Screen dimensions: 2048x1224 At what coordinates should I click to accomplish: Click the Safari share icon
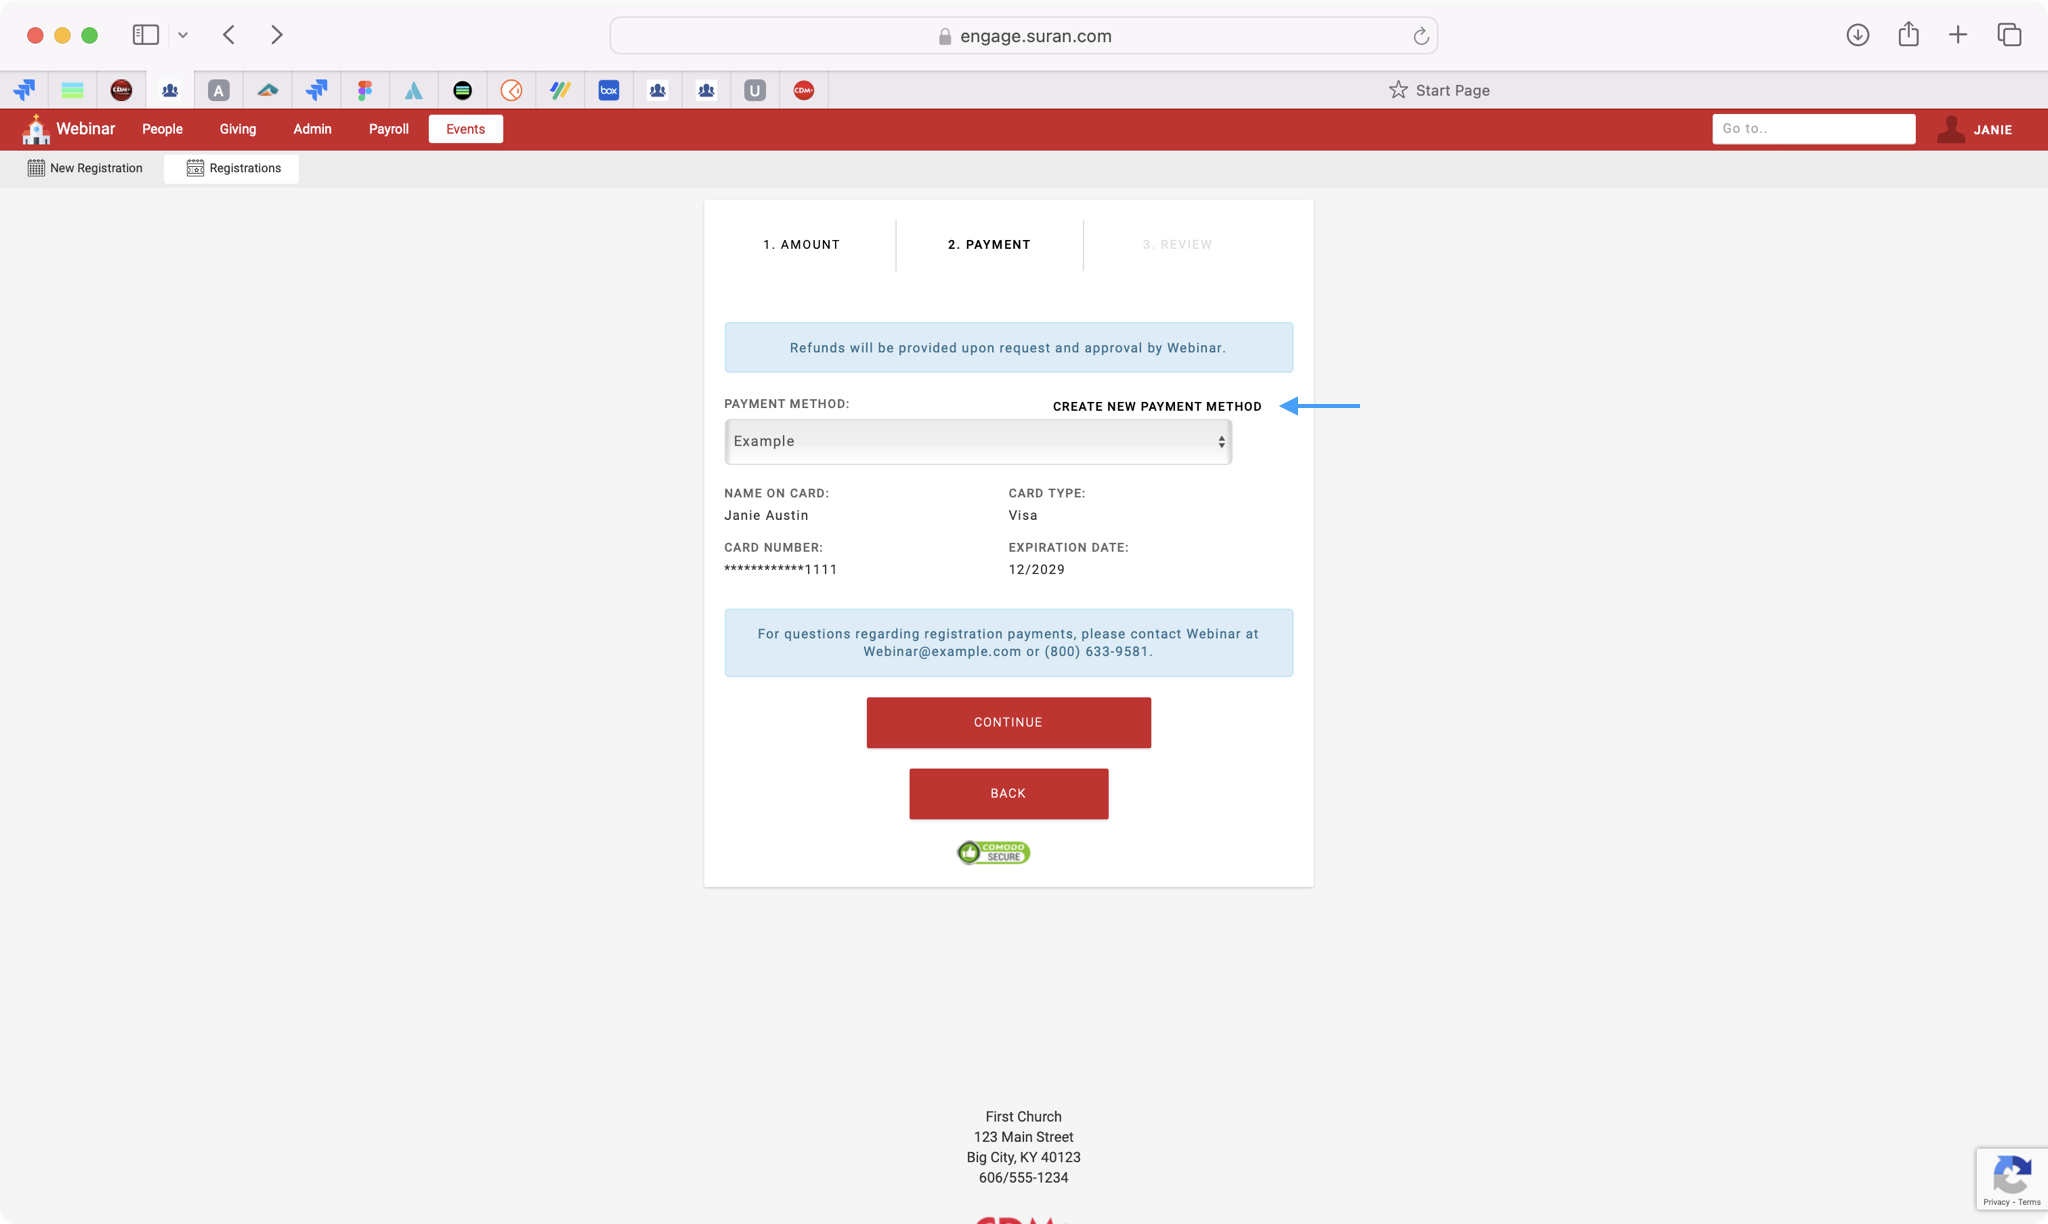(x=1908, y=35)
